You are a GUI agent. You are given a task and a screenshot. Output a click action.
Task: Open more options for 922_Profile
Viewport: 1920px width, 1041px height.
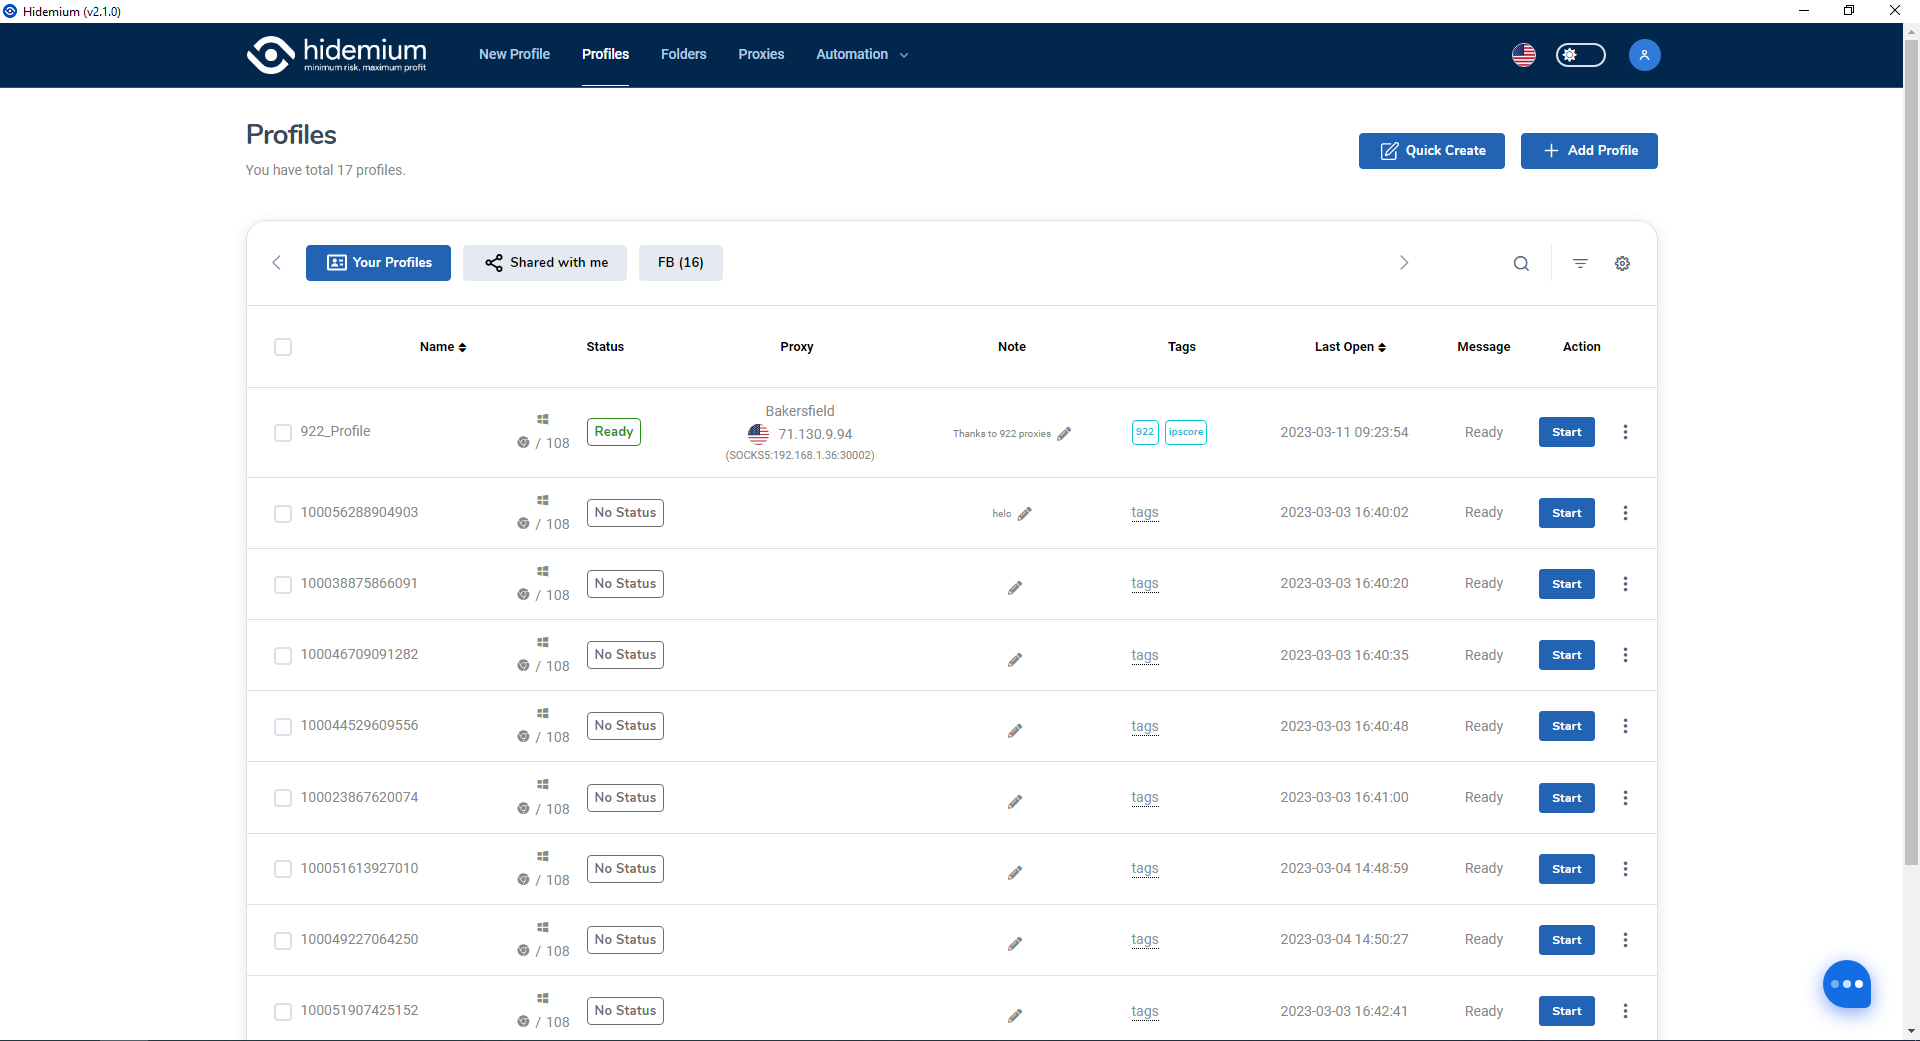click(x=1625, y=432)
